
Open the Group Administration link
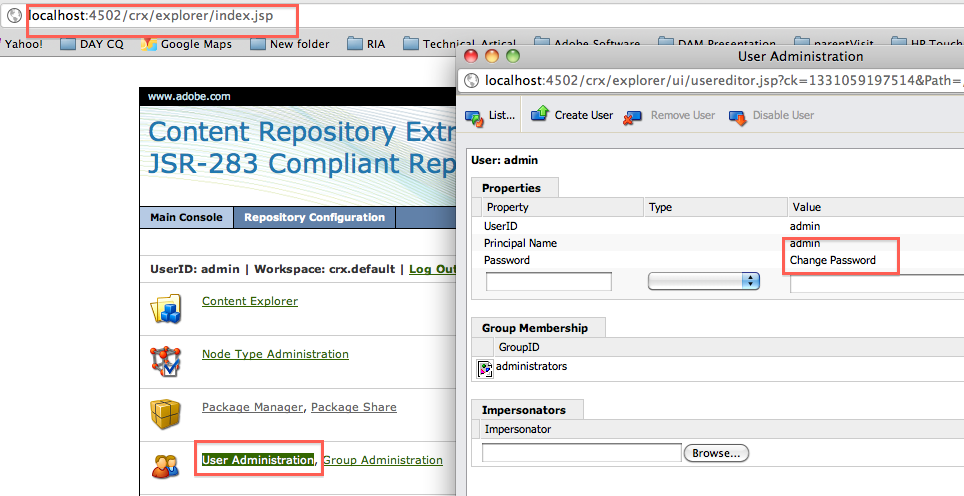click(x=382, y=460)
